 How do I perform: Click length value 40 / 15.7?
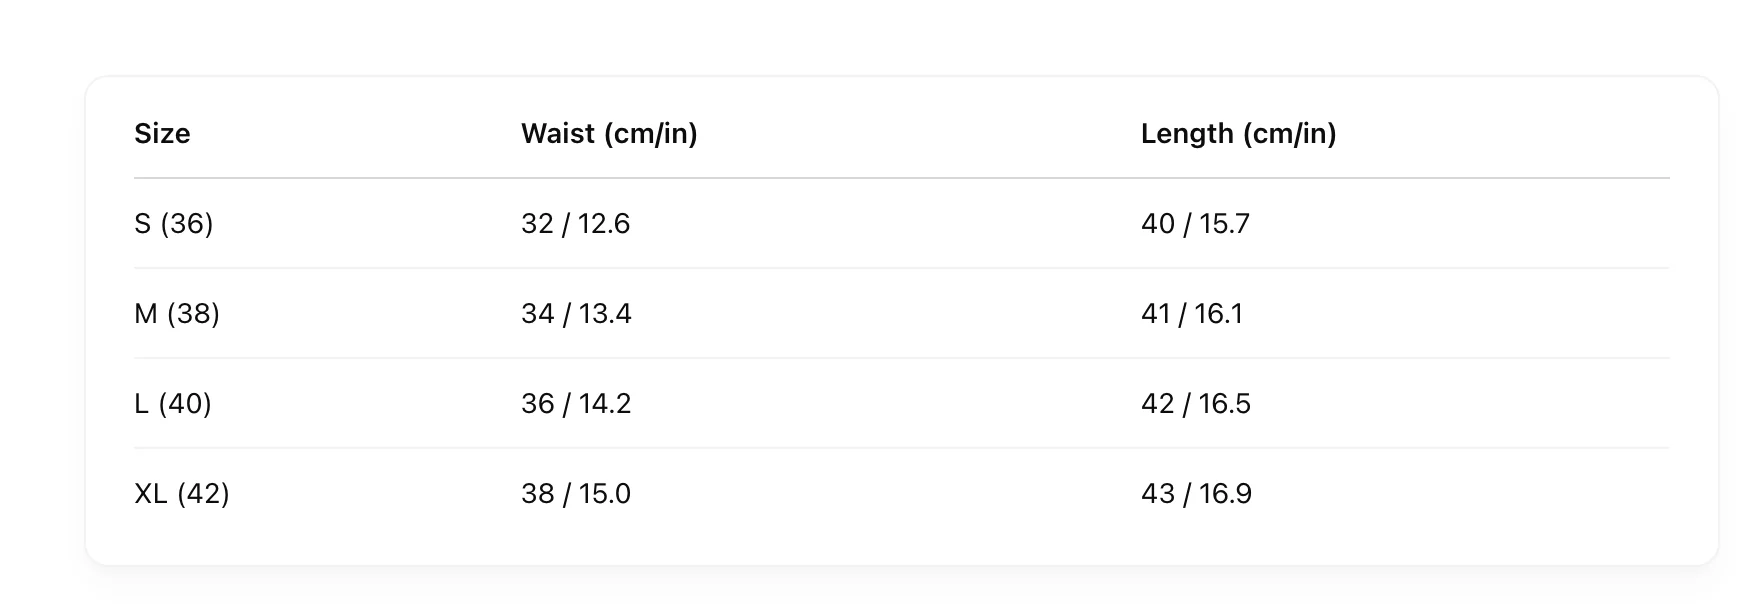coord(1195,223)
